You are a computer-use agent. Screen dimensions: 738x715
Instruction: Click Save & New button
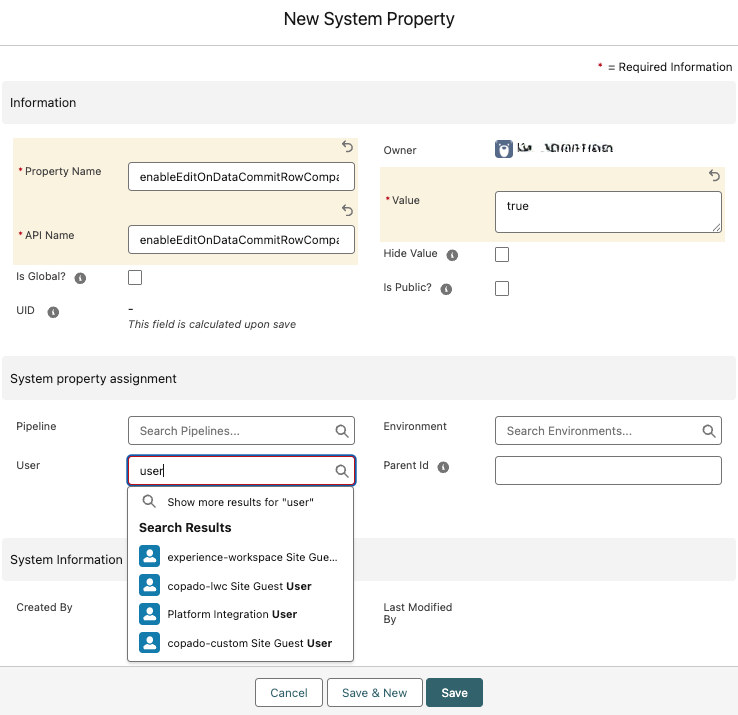coord(375,692)
